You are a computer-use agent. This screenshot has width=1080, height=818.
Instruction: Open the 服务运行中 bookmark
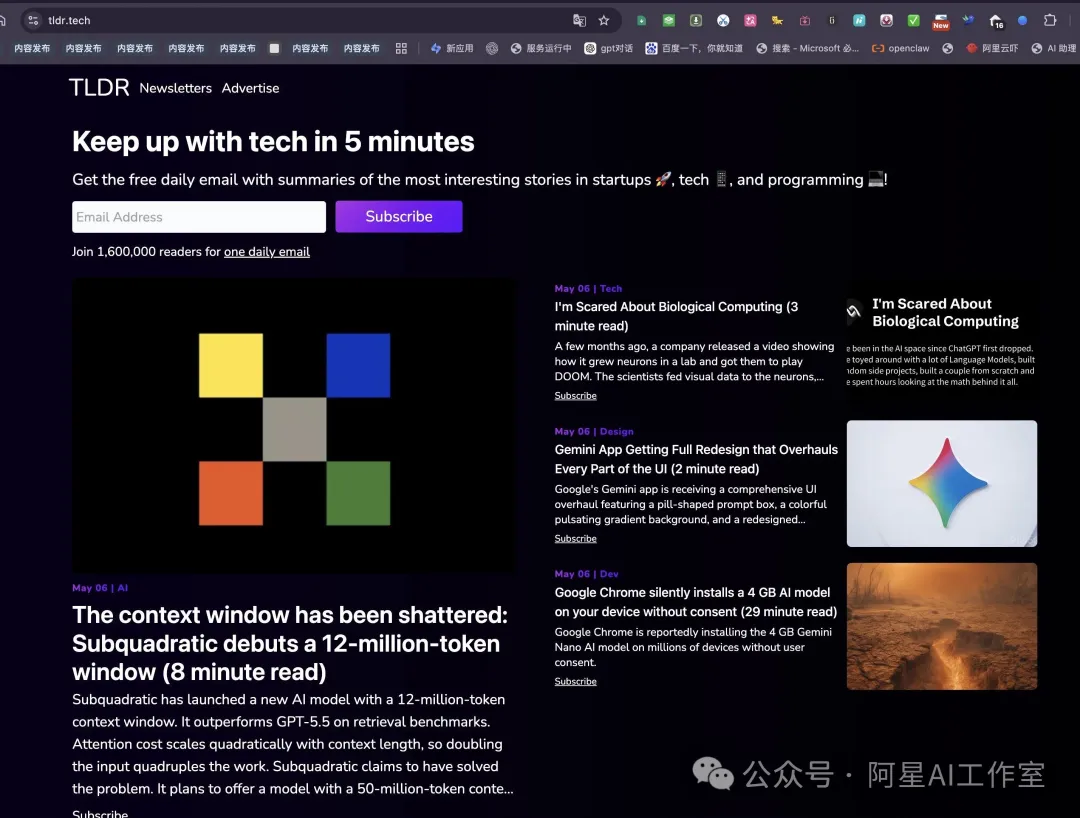pos(541,48)
